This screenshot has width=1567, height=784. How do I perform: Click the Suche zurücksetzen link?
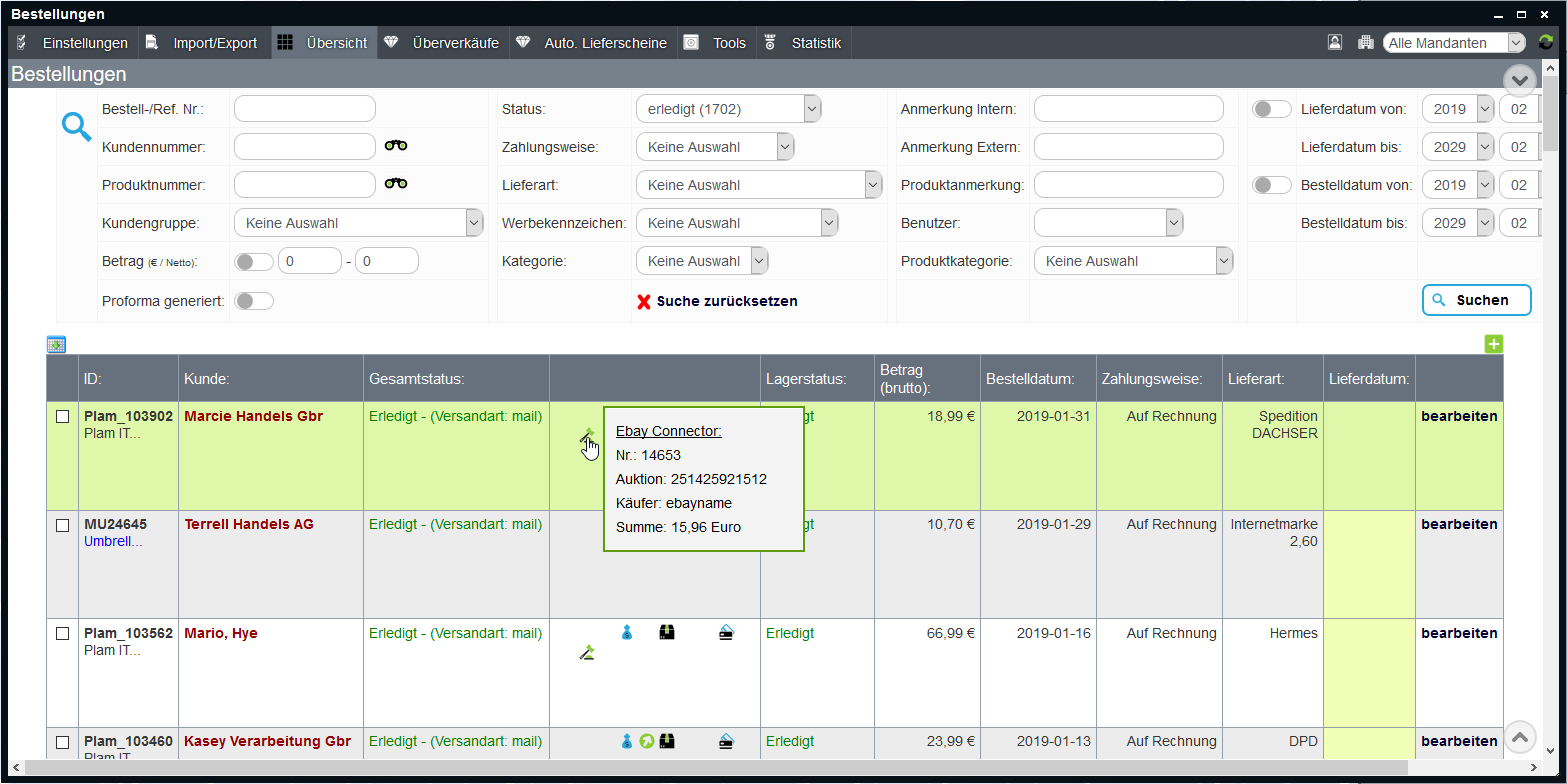click(727, 301)
